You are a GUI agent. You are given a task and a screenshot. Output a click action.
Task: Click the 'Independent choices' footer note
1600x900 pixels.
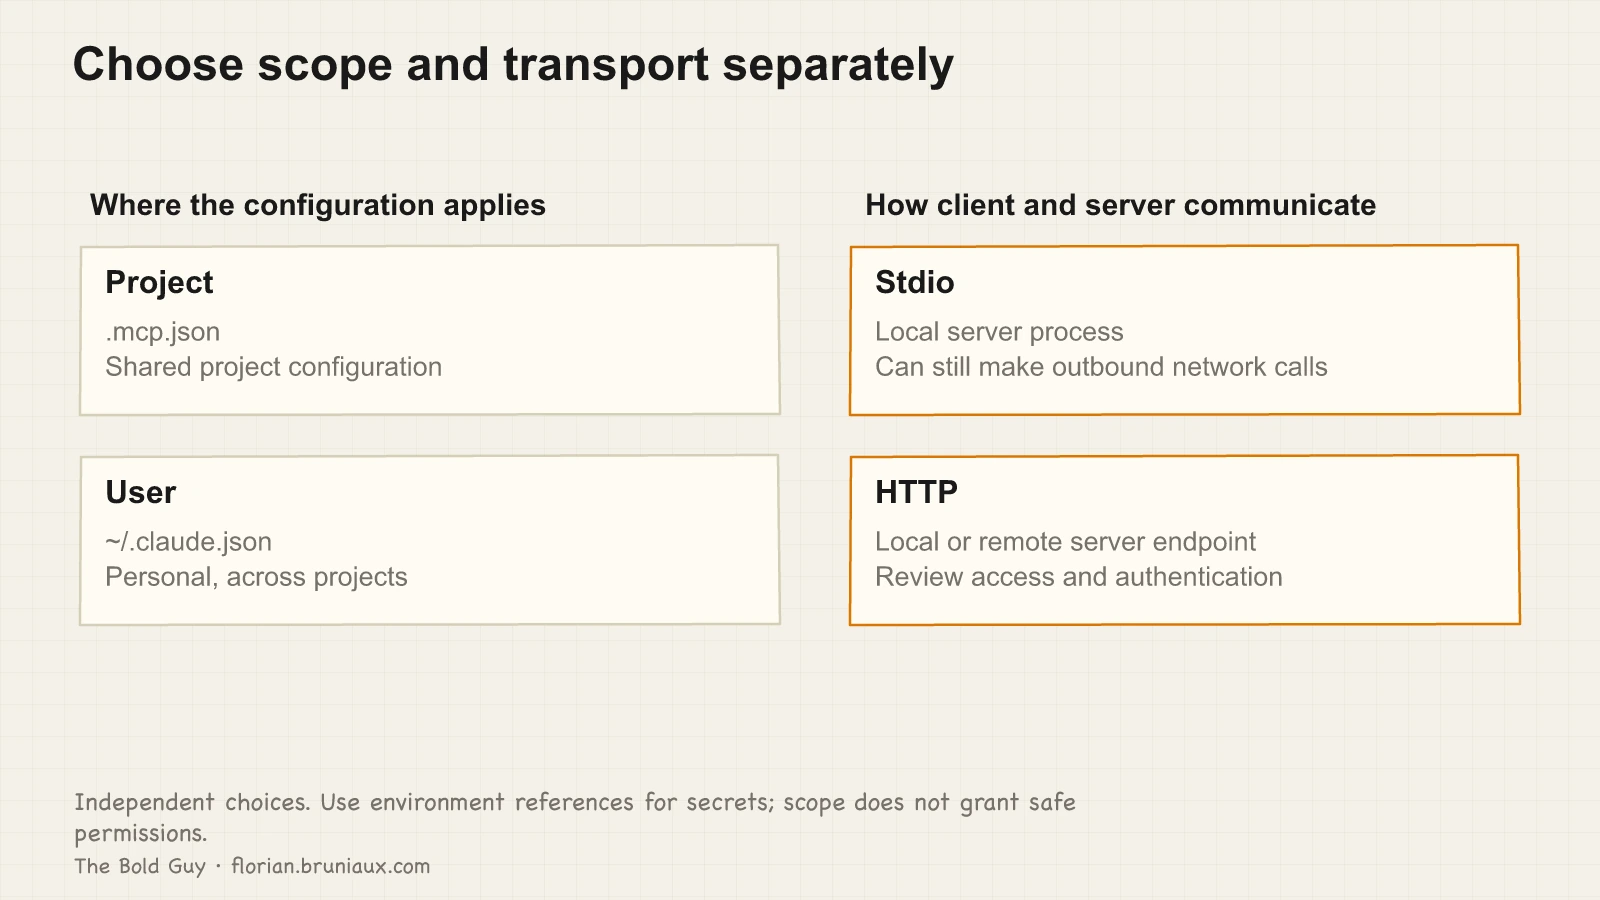575,817
